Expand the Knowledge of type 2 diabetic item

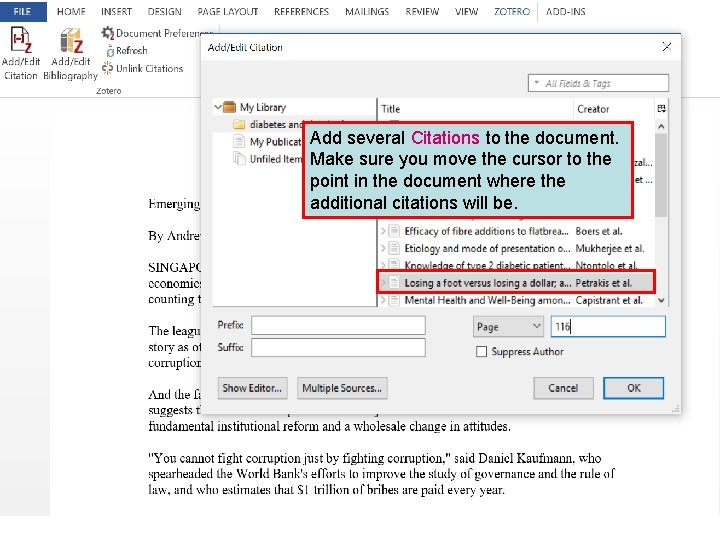point(383,265)
